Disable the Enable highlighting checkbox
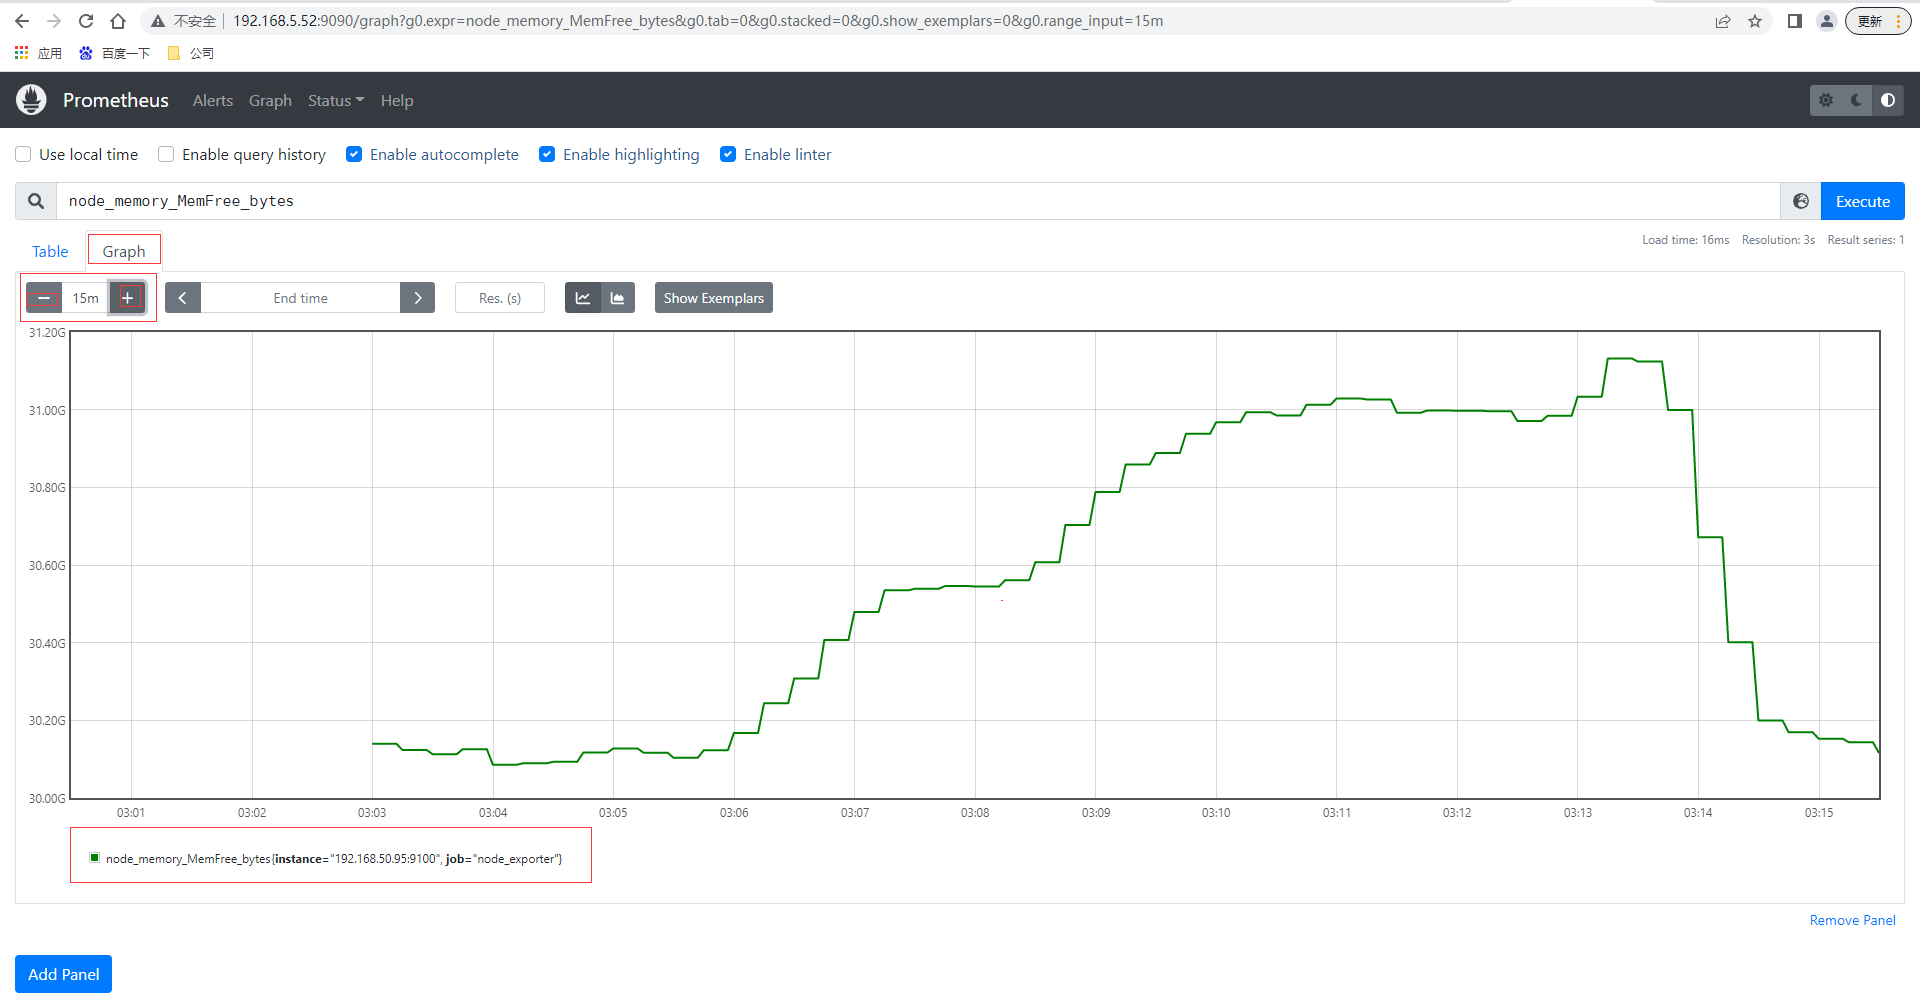Image resolution: width=1920 pixels, height=1000 pixels. click(x=547, y=154)
